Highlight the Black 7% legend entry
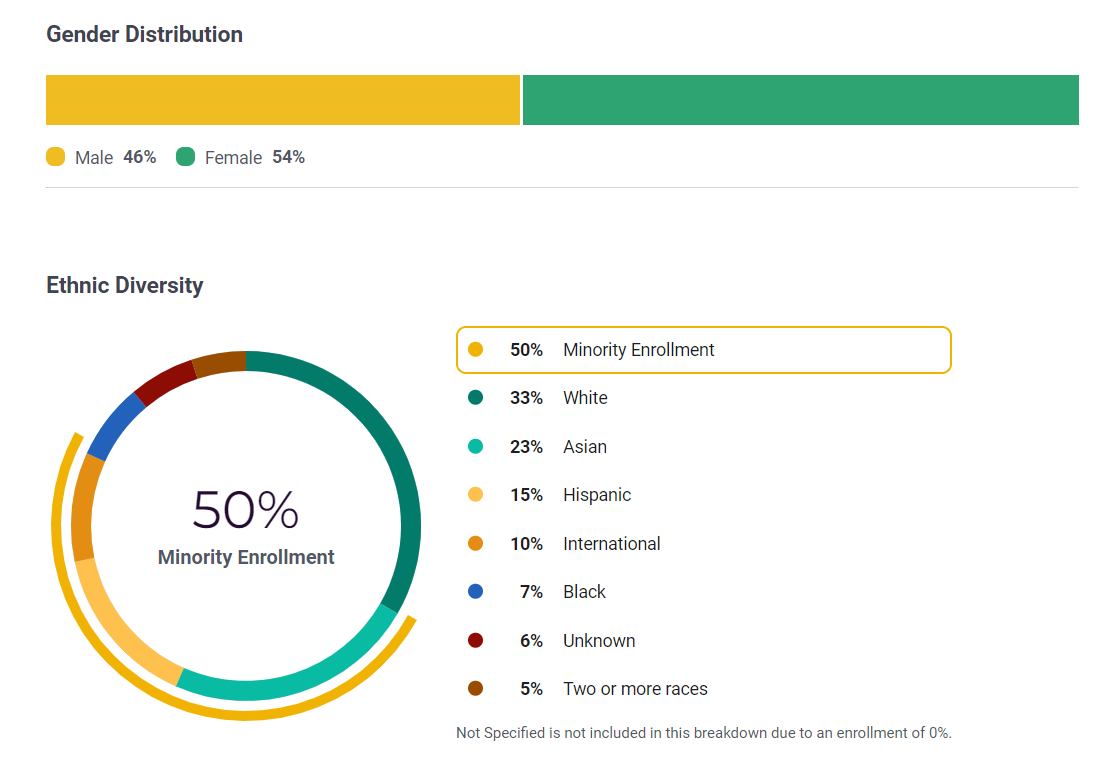 pos(584,592)
